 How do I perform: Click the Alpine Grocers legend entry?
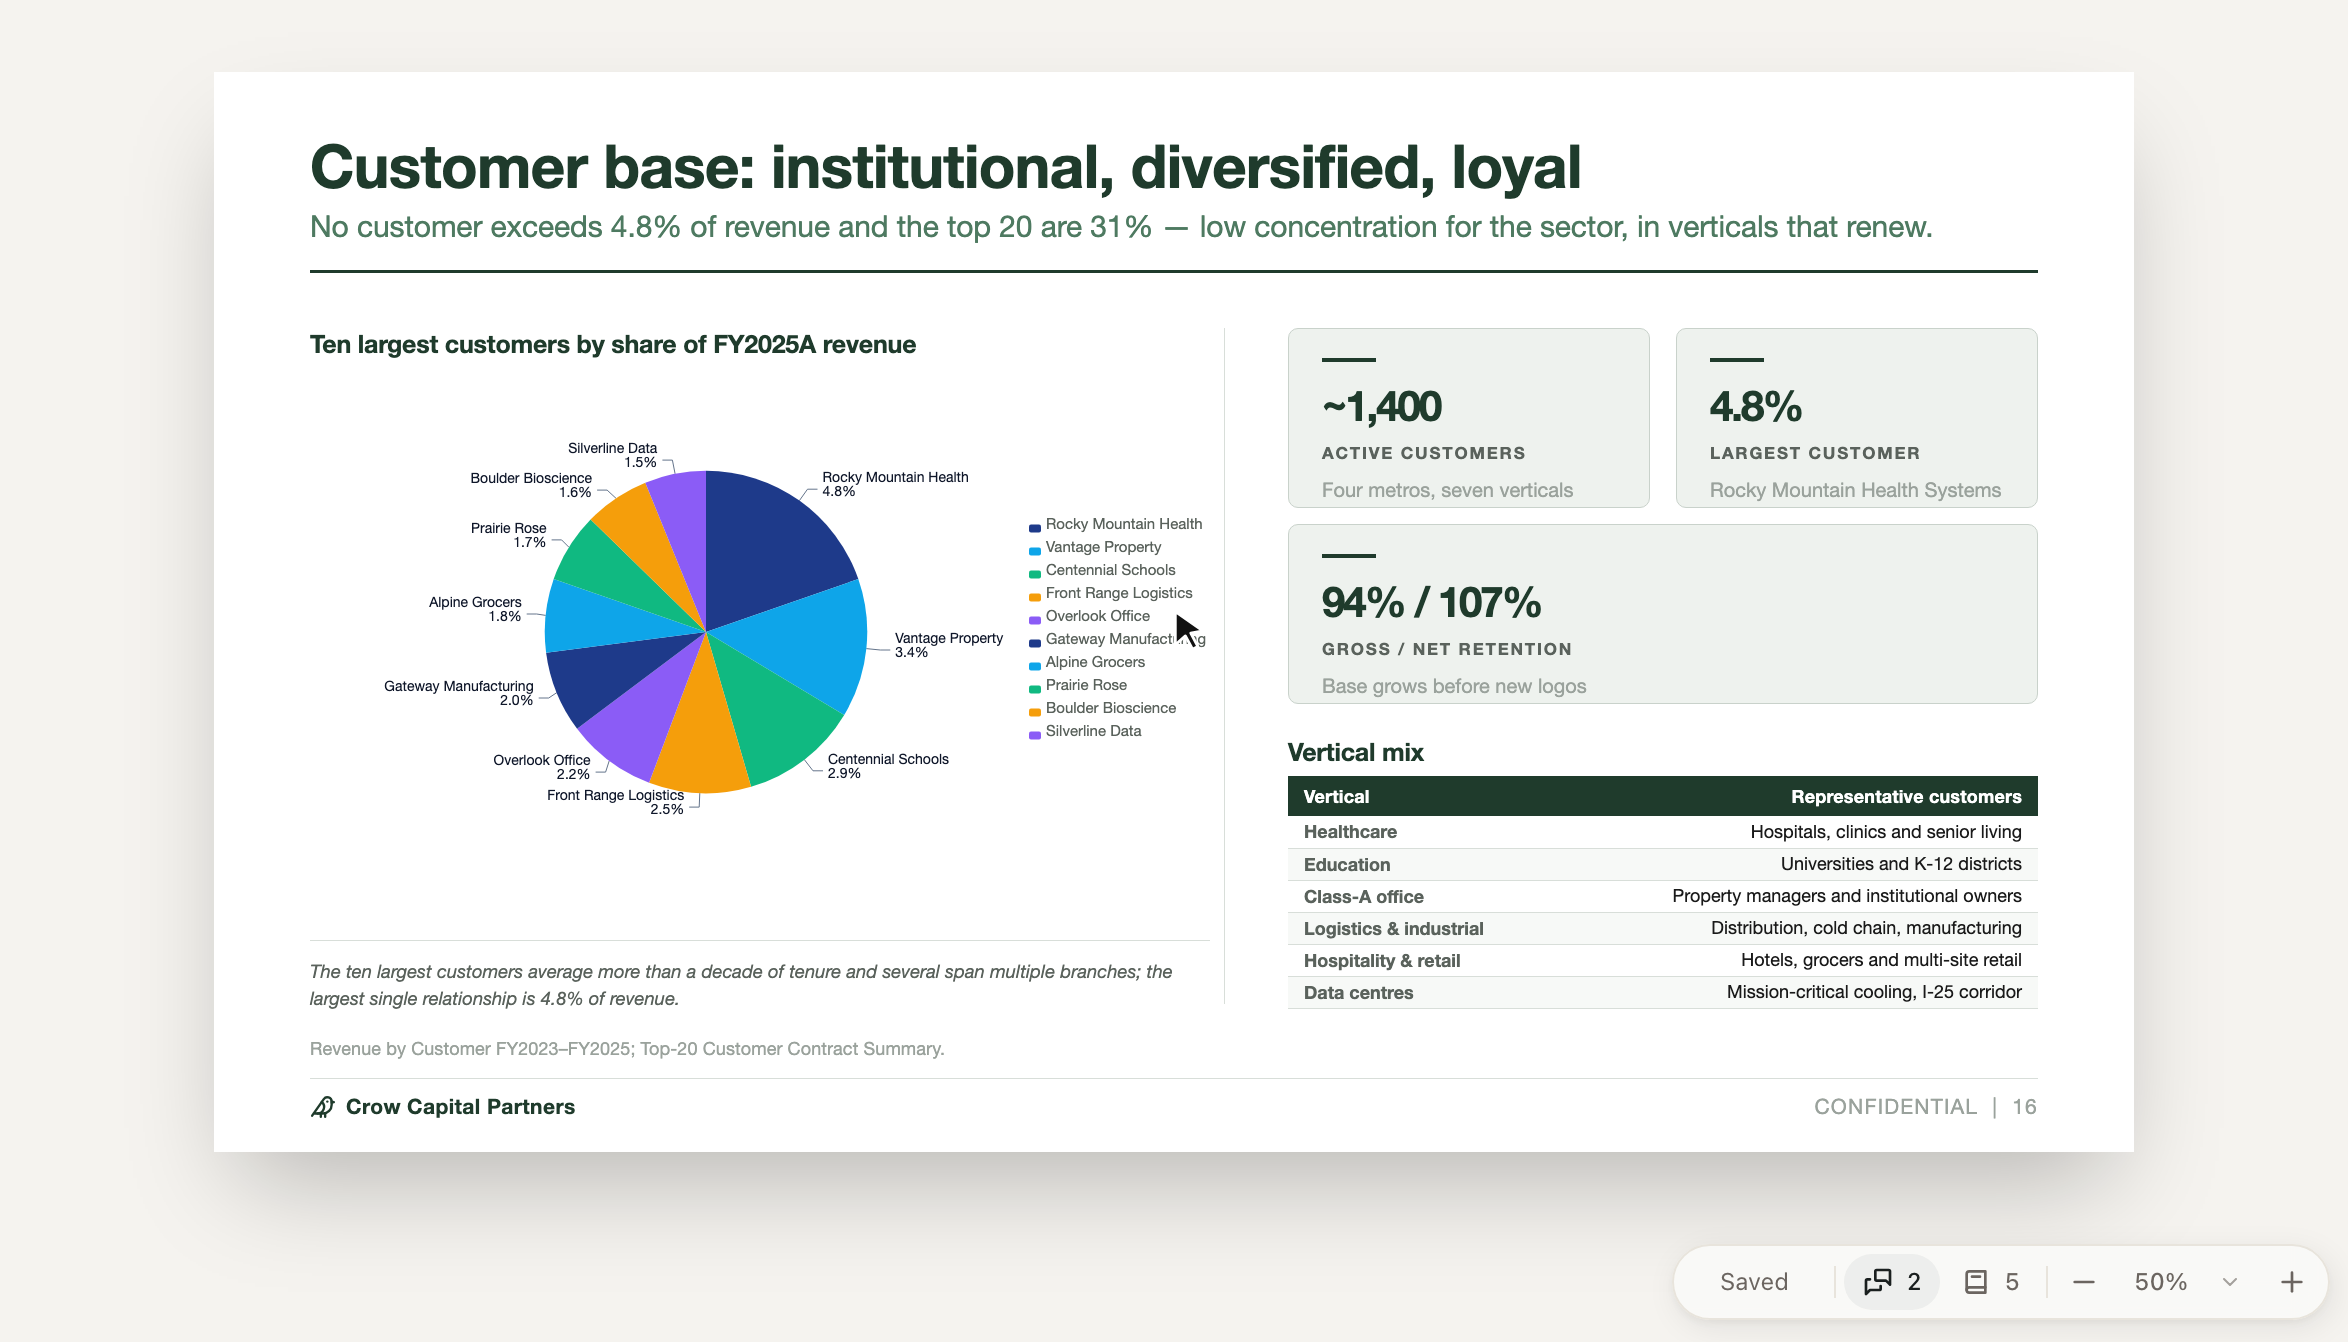1087,662
